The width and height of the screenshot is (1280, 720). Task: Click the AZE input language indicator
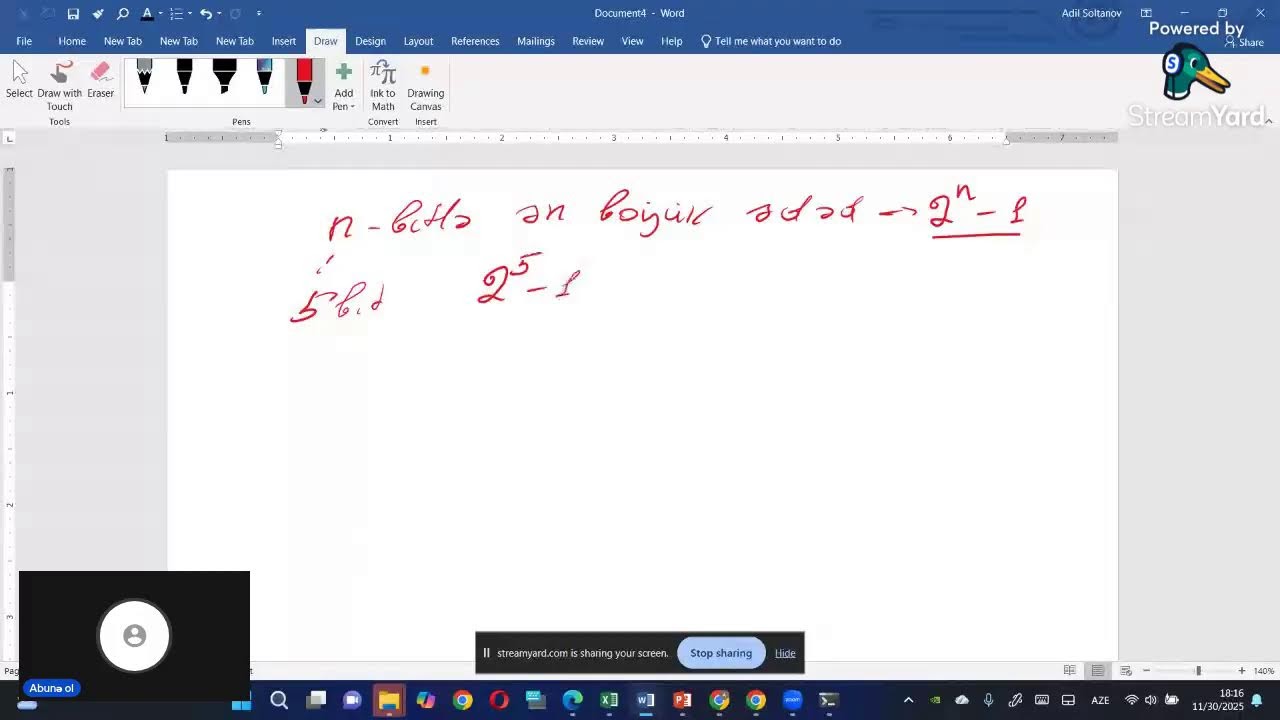(1100, 700)
